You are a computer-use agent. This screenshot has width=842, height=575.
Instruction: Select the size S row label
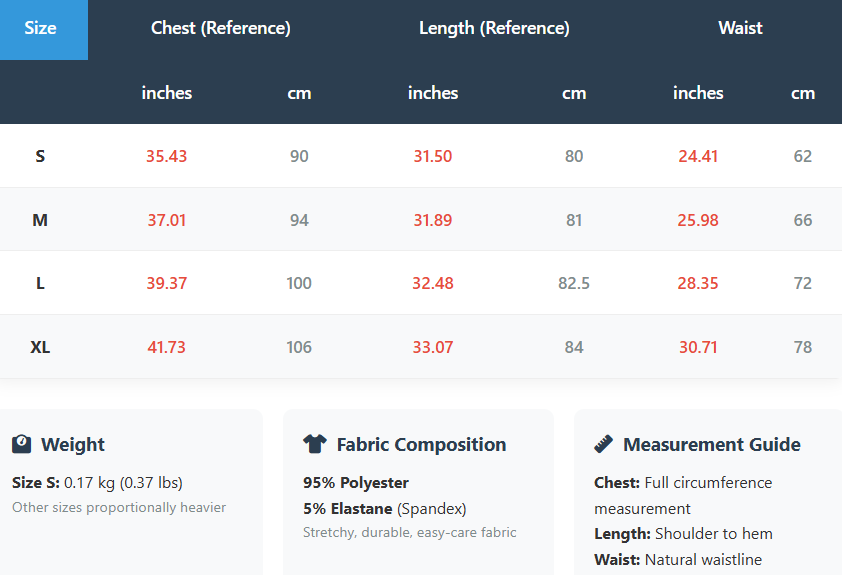40,156
